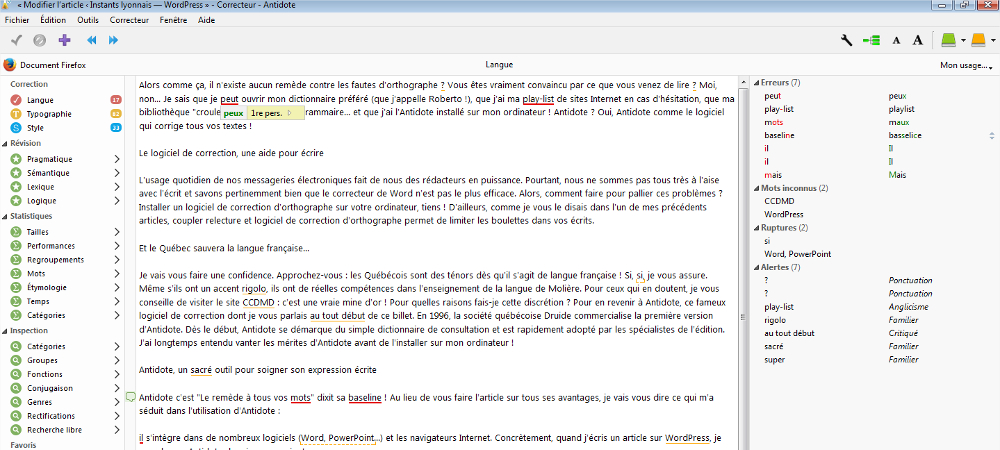Click the approve checkmark toolbar icon
Viewport: 1000px width, 450px height.
(x=17, y=40)
